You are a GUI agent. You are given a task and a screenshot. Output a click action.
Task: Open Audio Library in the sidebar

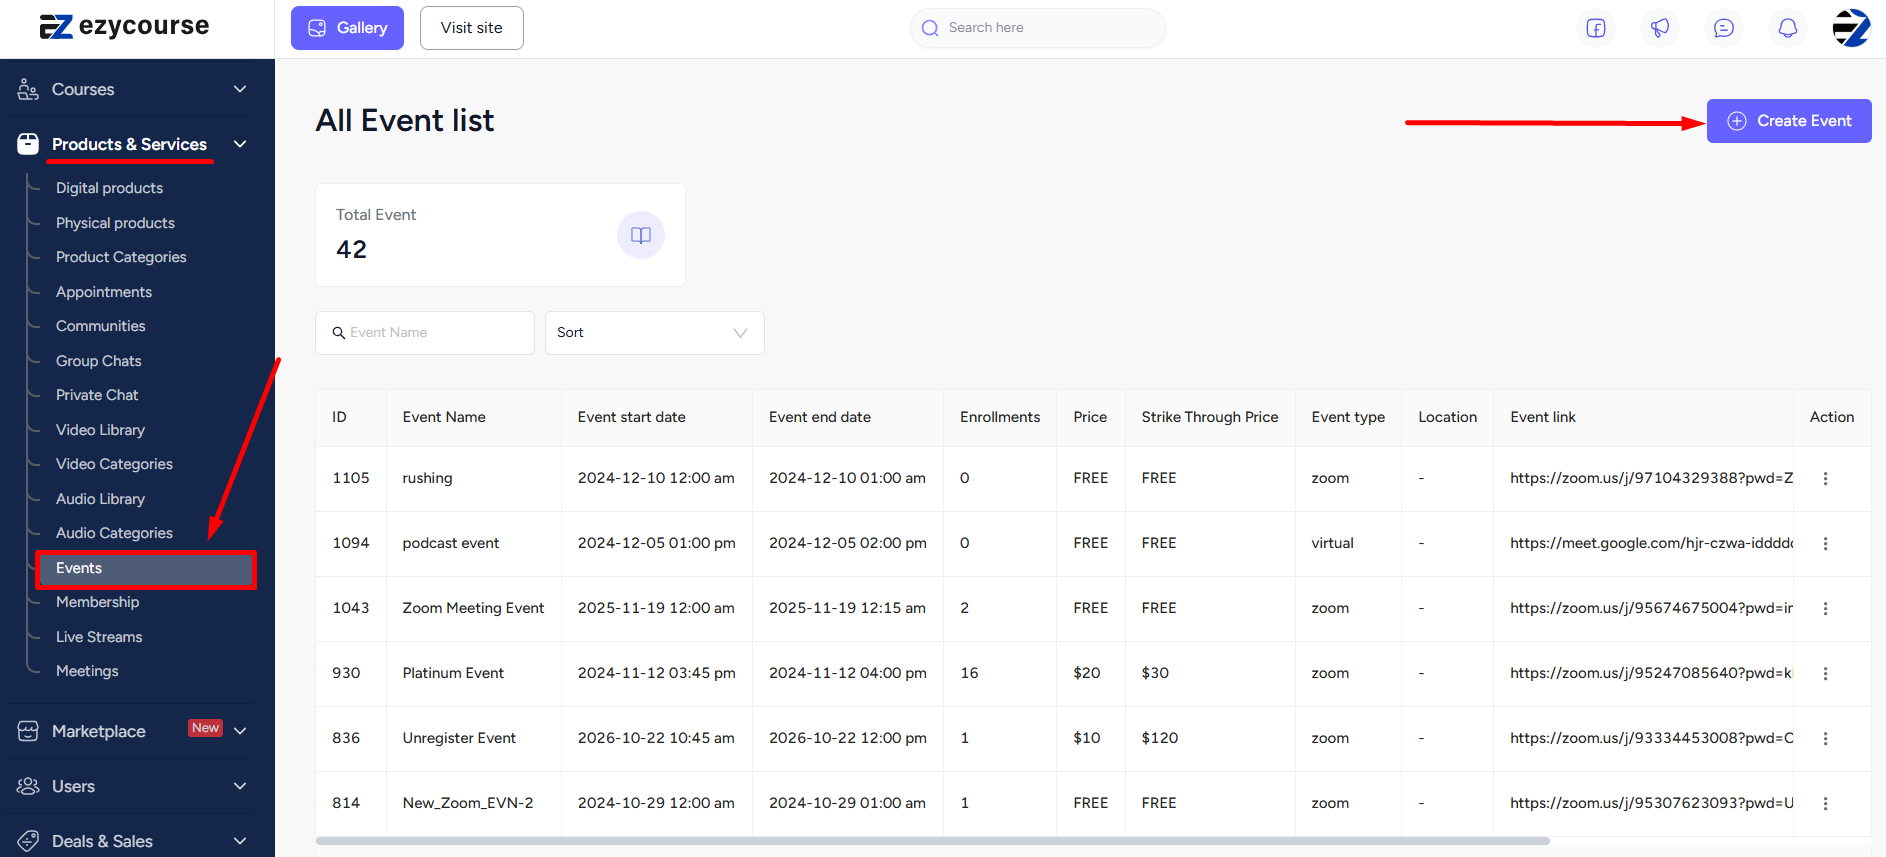click(100, 499)
